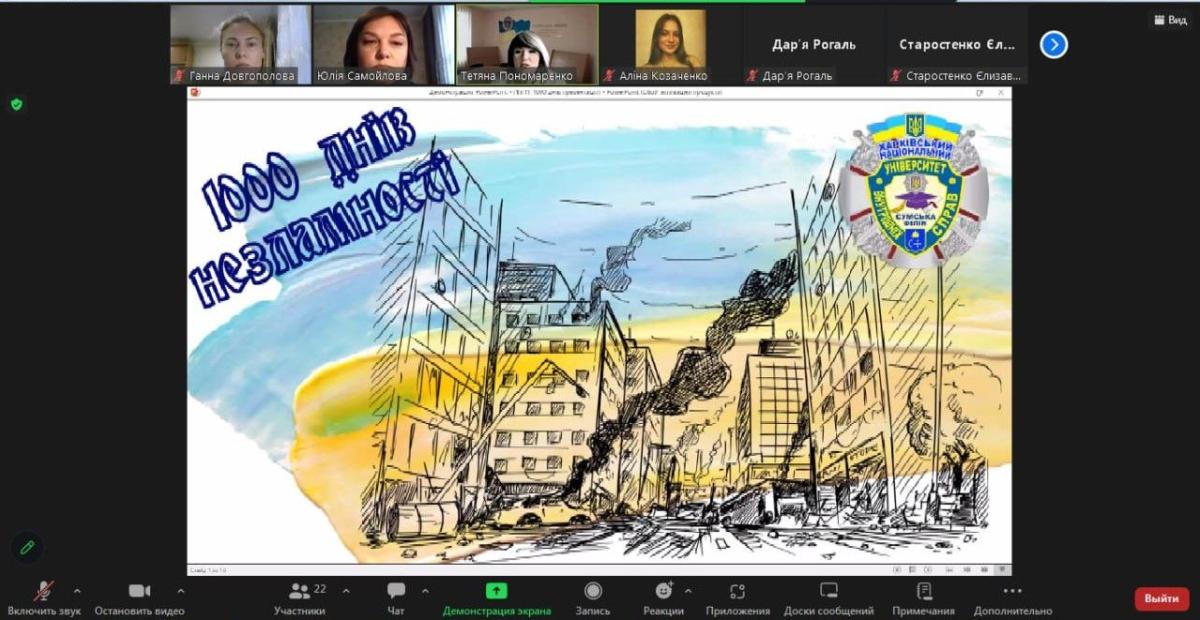Viewport: 1200px width, 620px height.
Task: Select Ганна Довгополова's video tile
Action: [x=240, y=45]
